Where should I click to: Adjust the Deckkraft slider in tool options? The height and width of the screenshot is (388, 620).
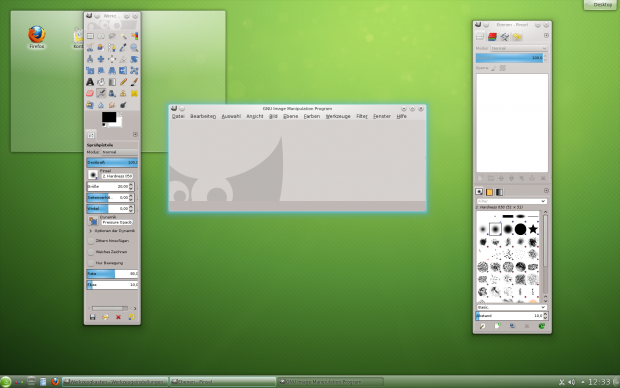click(x=112, y=163)
